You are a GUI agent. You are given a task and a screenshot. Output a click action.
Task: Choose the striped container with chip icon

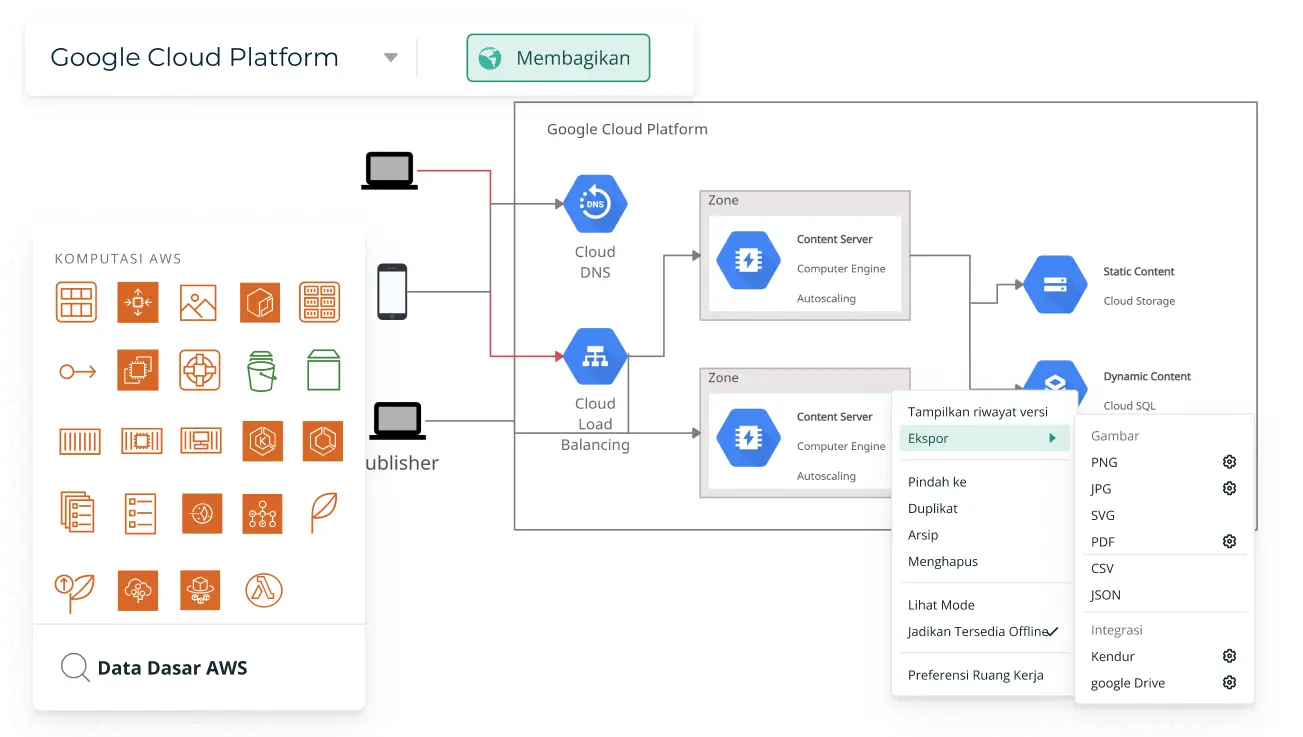(141, 441)
